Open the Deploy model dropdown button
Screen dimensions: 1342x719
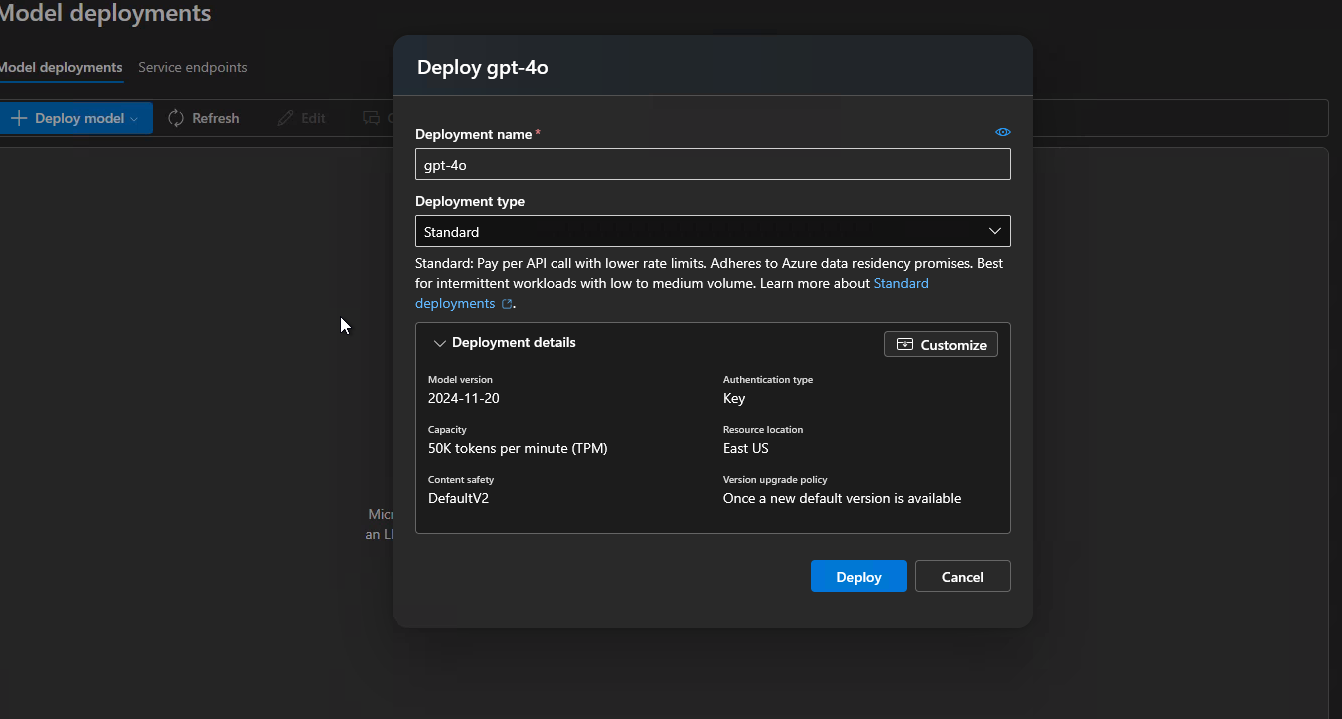[76, 118]
